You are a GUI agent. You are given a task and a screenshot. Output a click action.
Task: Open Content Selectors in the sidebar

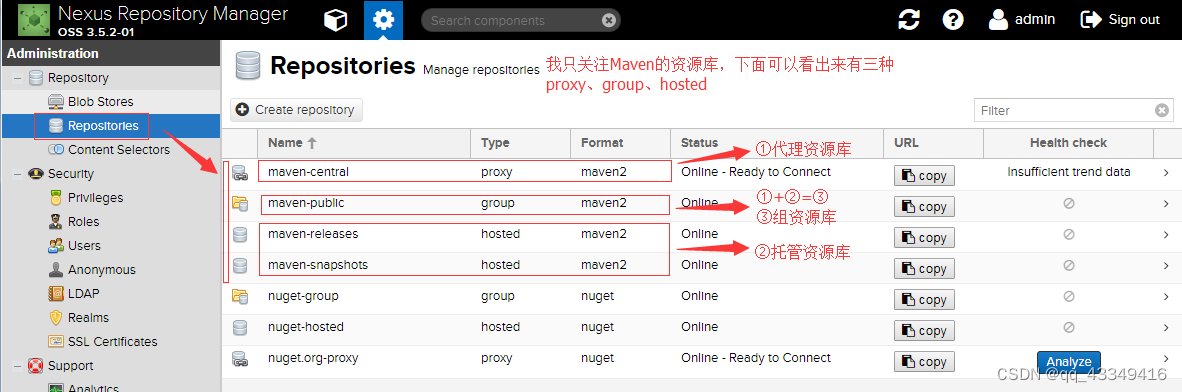coord(119,150)
